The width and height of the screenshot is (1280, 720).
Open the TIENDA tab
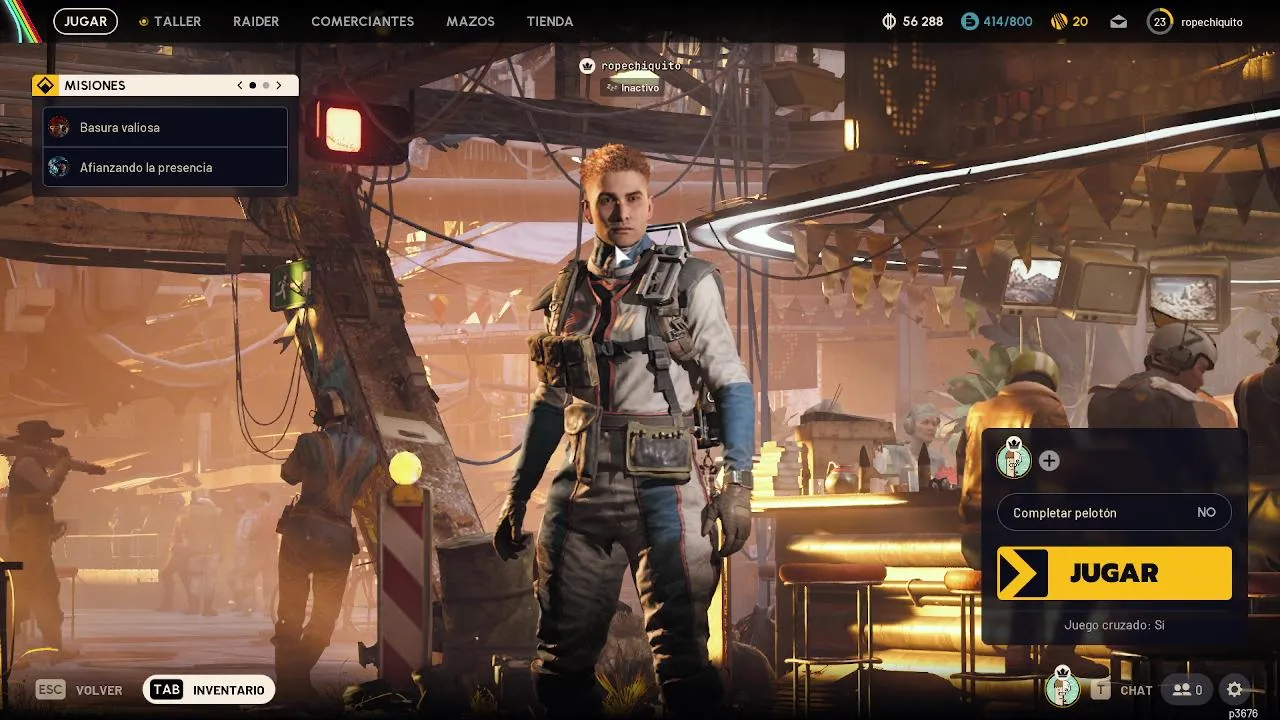click(x=550, y=21)
